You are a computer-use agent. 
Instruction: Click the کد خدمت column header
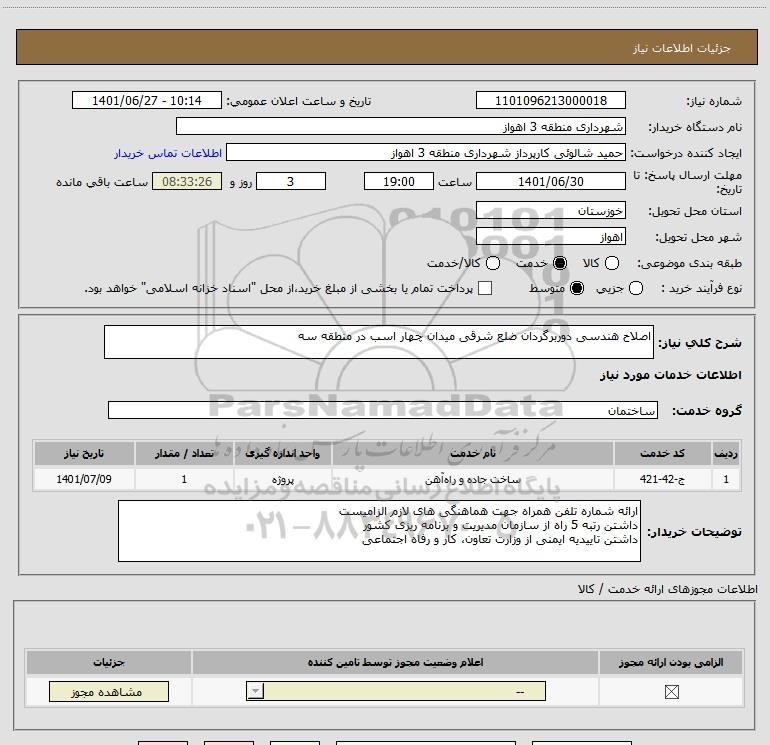tap(662, 453)
